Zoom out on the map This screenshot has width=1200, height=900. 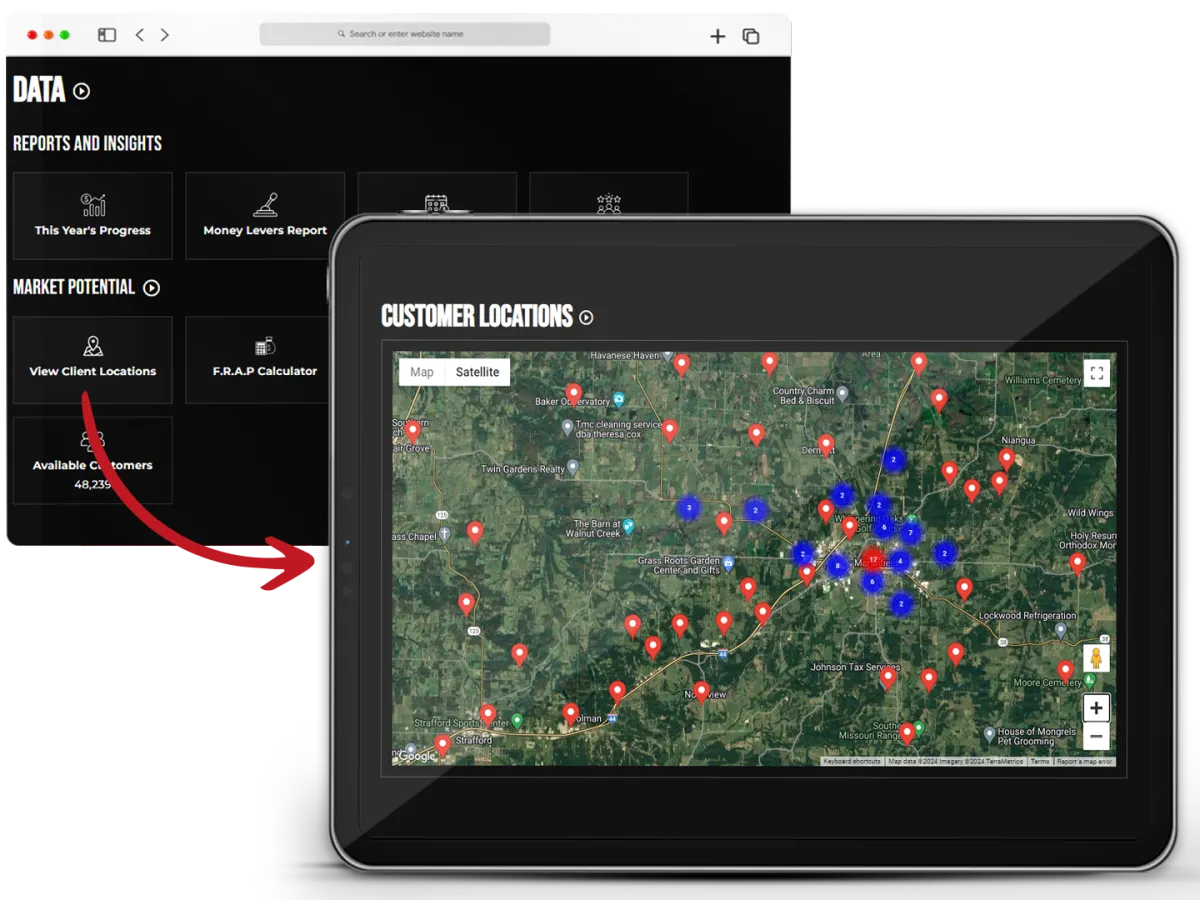click(1097, 736)
